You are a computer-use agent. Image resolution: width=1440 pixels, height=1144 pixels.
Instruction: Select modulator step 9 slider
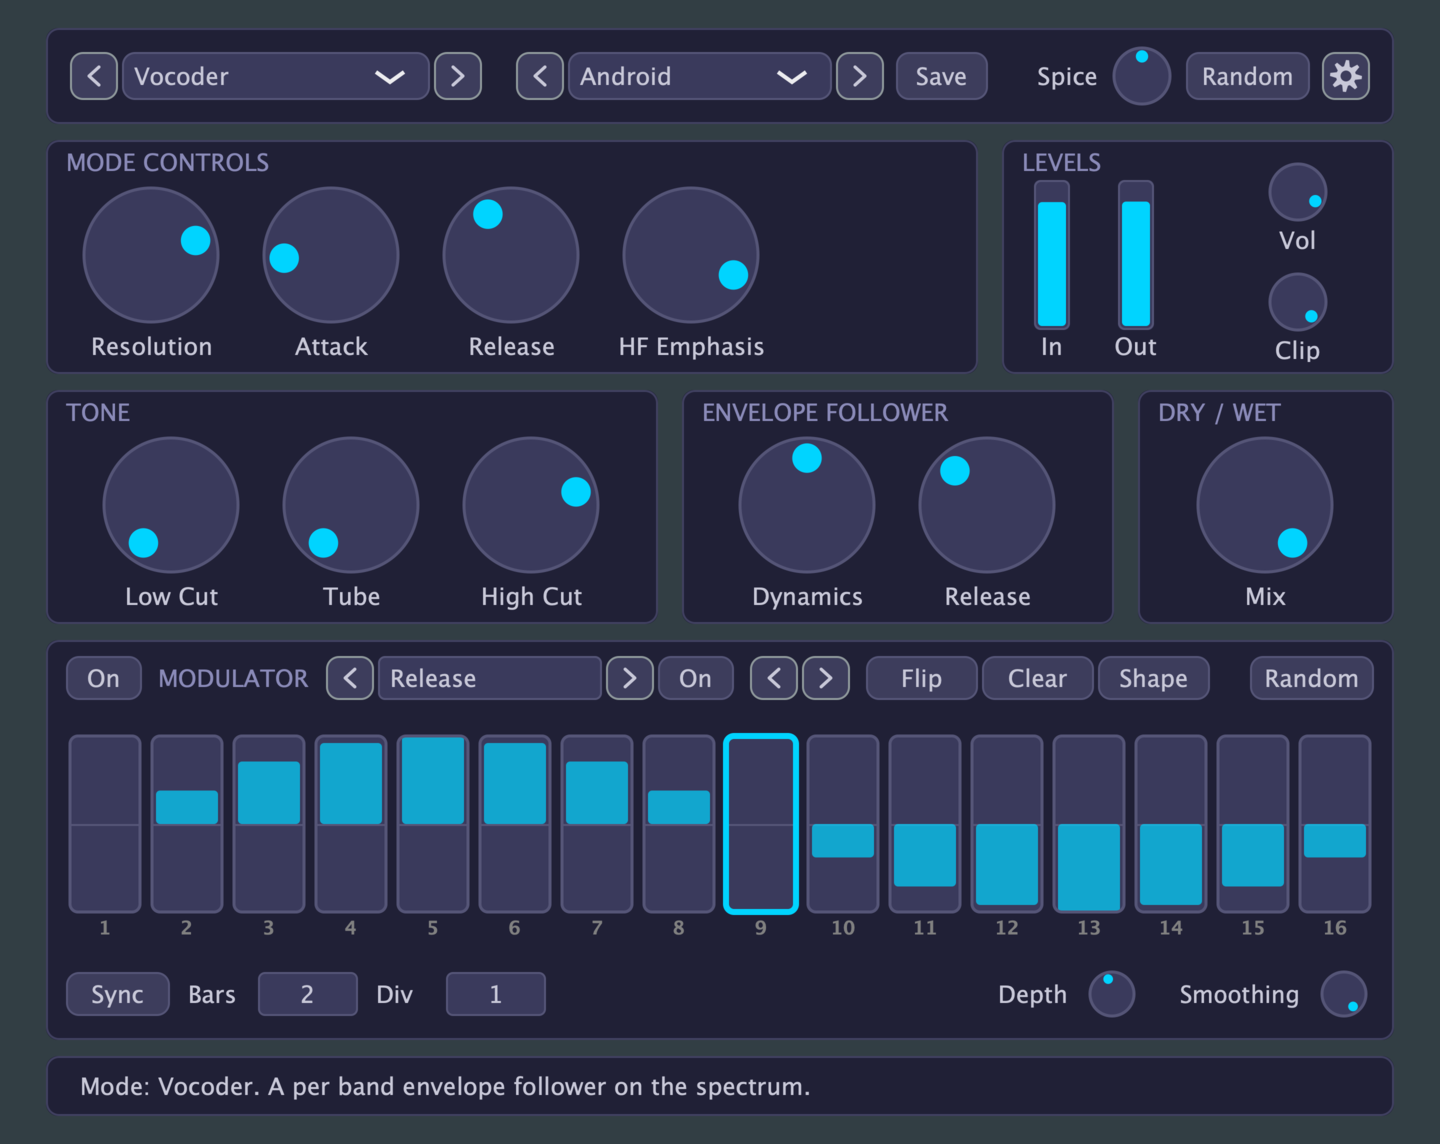click(x=761, y=824)
